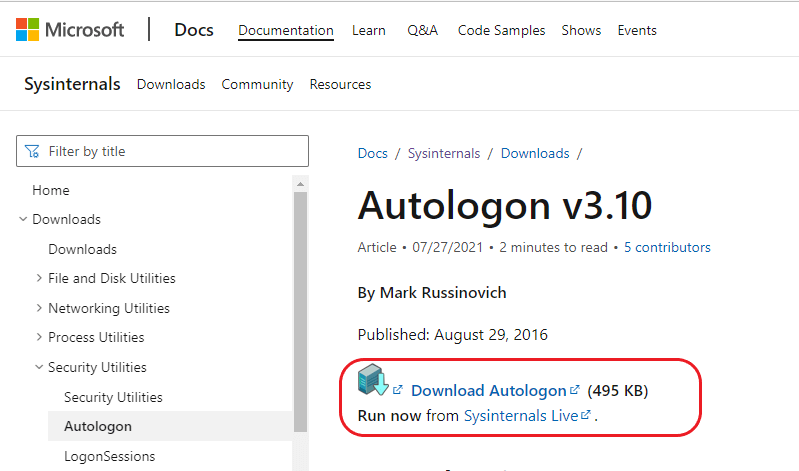Expand Process Utilities node
Viewport: 799px width, 471px height.
(39, 337)
